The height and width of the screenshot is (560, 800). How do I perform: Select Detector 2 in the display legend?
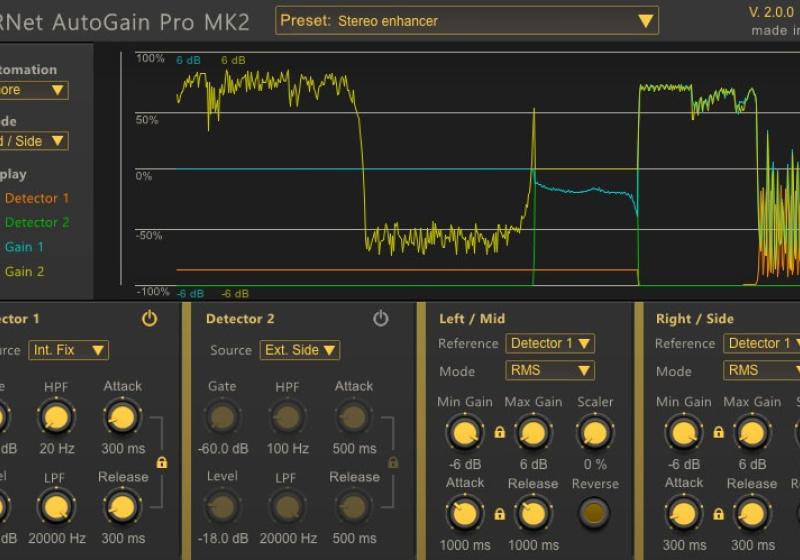pyautogui.click(x=37, y=223)
